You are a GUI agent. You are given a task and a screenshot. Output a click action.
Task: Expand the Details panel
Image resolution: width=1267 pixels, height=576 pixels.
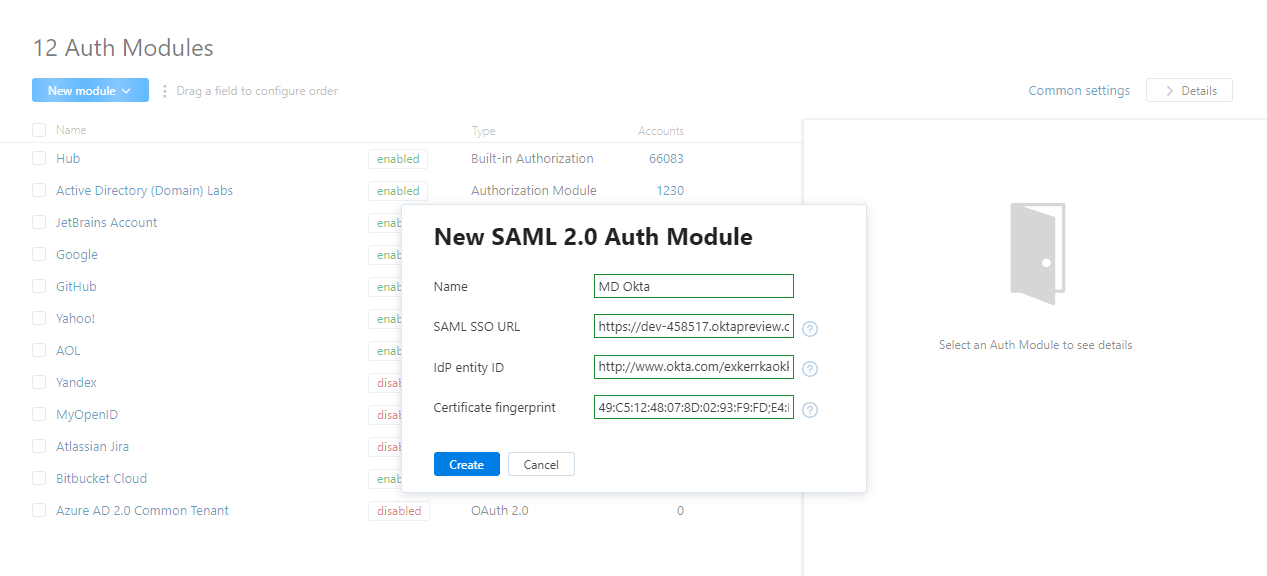(1189, 90)
